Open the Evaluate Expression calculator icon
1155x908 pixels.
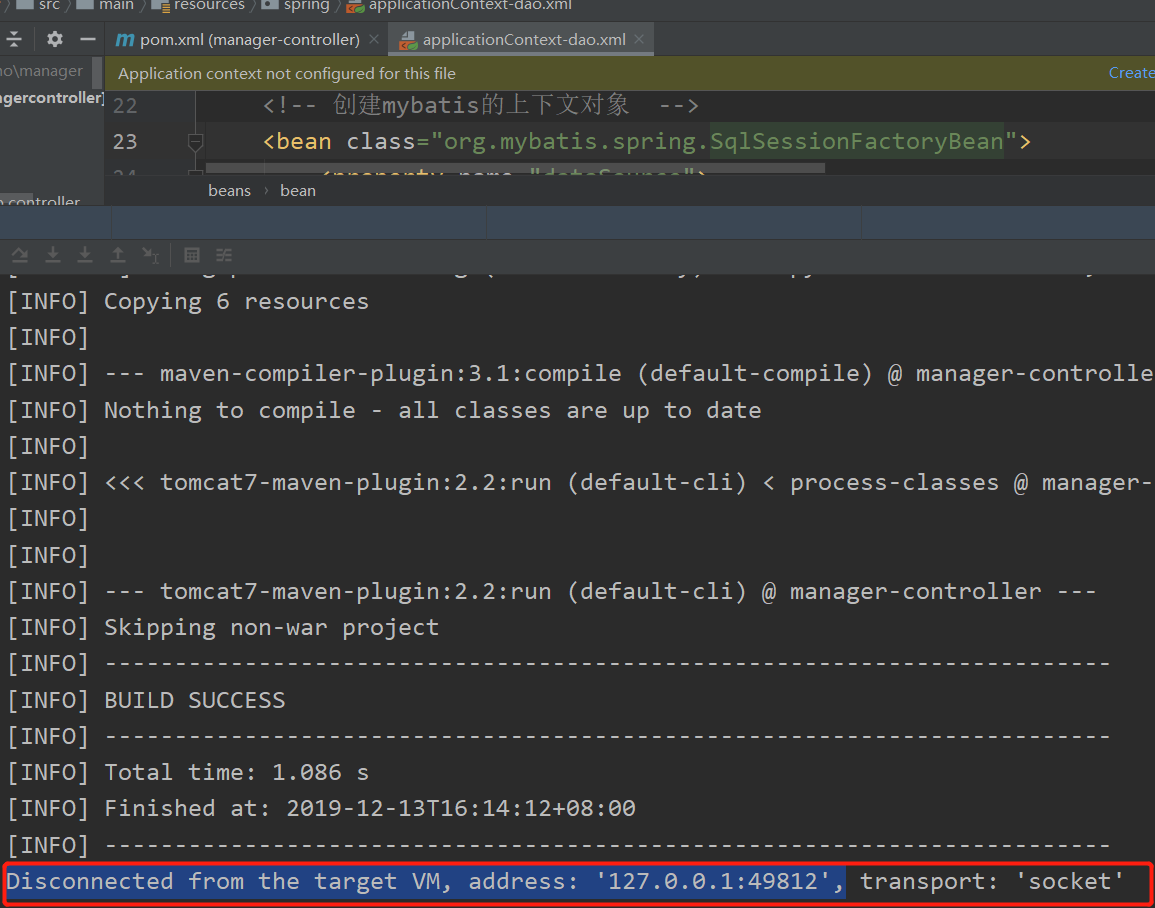point(192,256)
